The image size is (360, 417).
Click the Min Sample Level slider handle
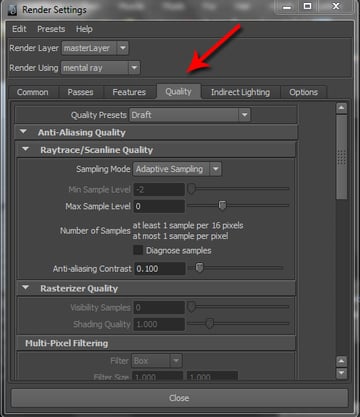tap(191, 189)
